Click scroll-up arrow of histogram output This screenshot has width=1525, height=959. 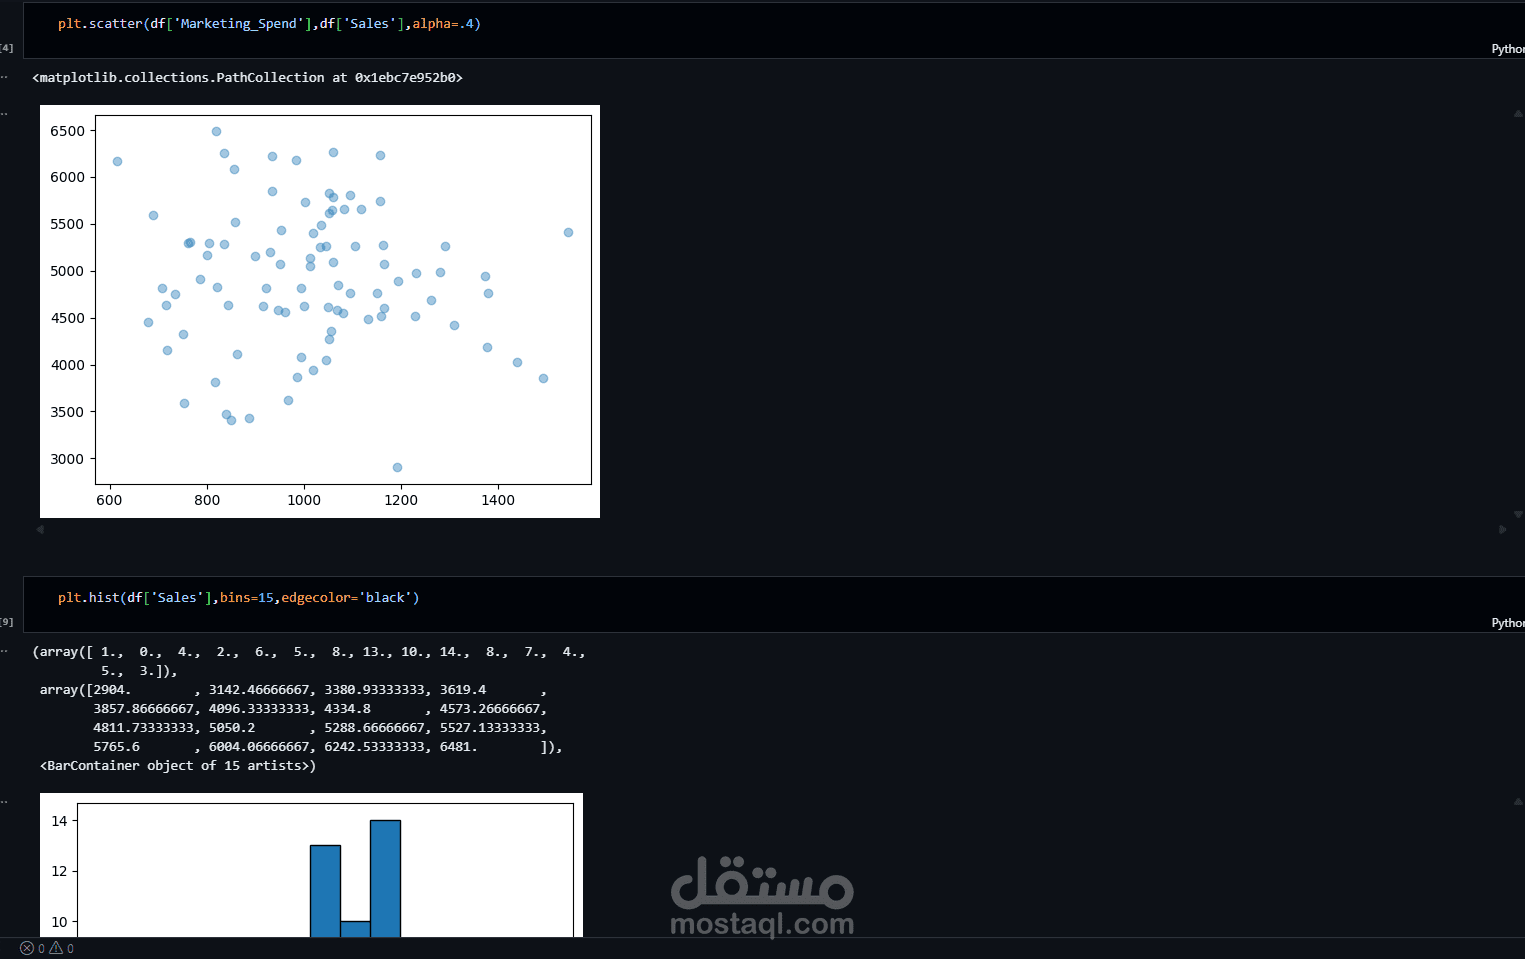tap(1518, 801)
